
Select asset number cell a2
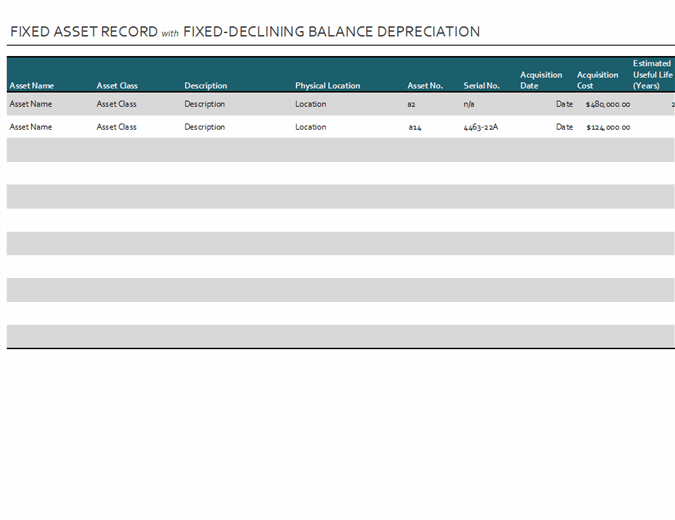[x=411, y=104]
